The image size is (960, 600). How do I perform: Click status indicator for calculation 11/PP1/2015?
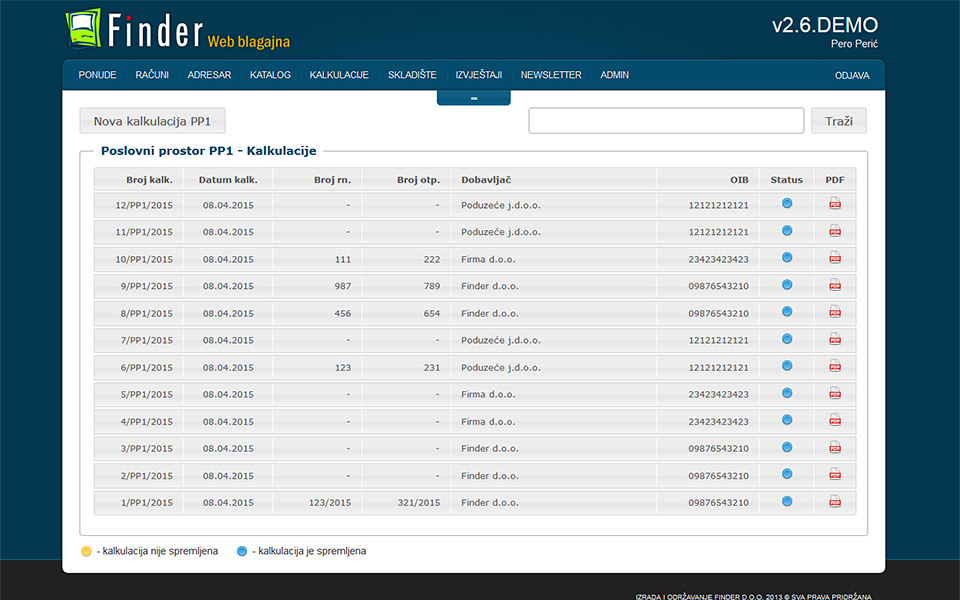787,231
